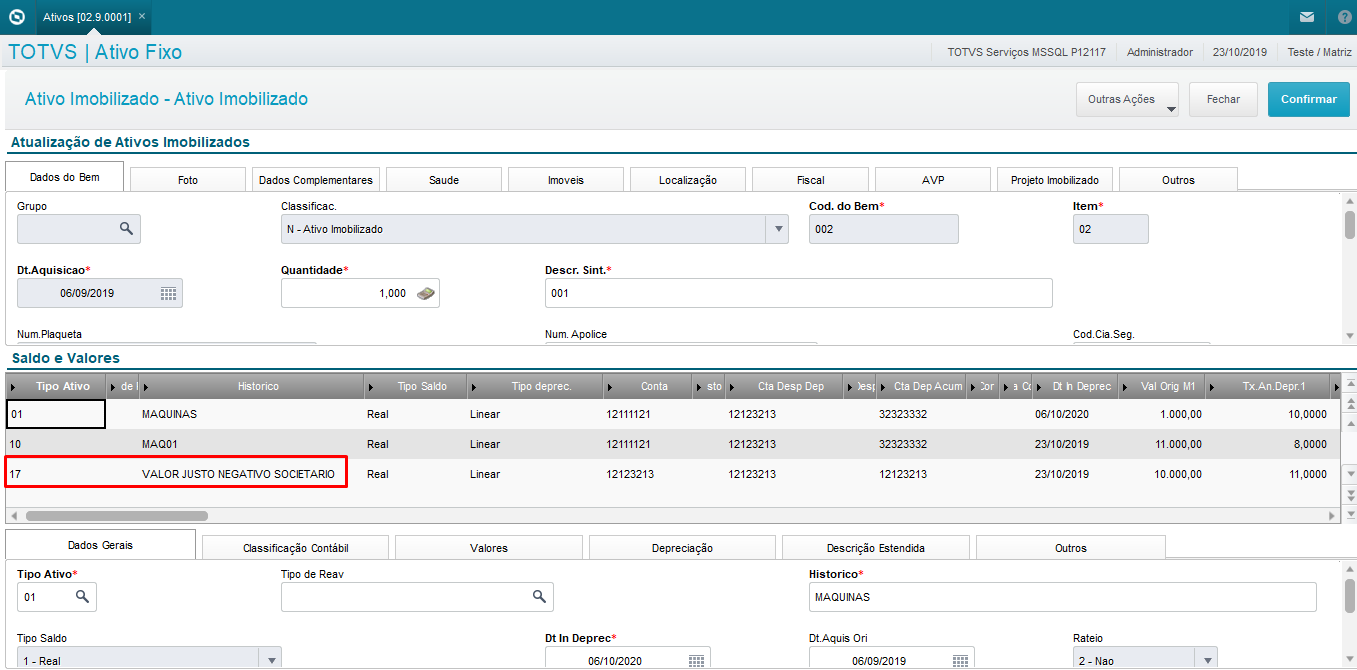Screen dimensions: 1357x670
Task: Open the Tipo de Reav search magnifier
Action: point(539,596)
